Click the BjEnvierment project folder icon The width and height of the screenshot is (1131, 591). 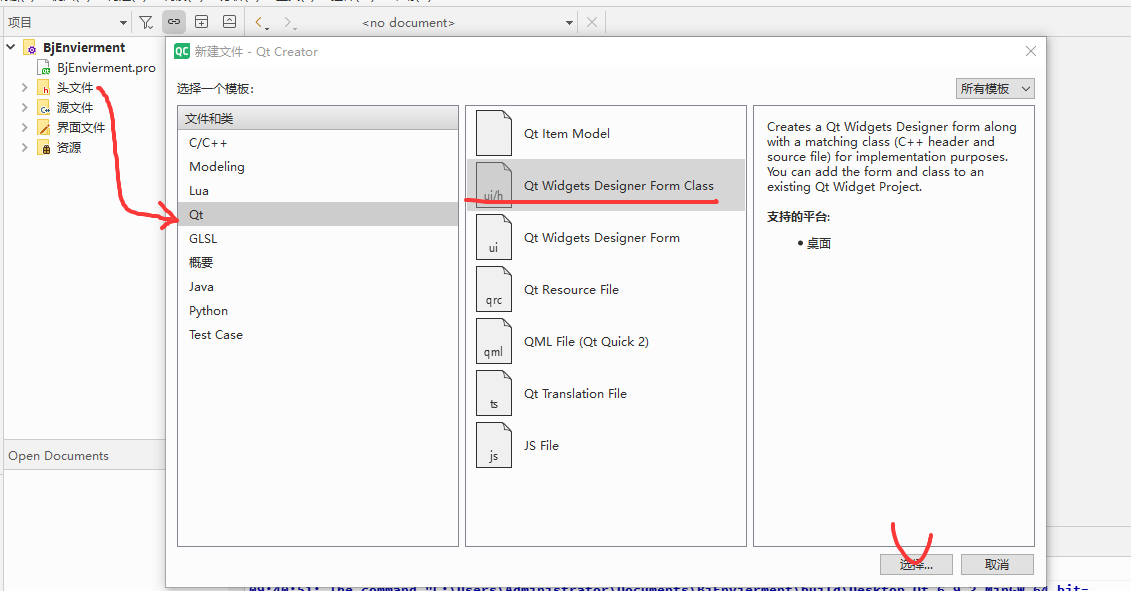(x=30, y=48)
